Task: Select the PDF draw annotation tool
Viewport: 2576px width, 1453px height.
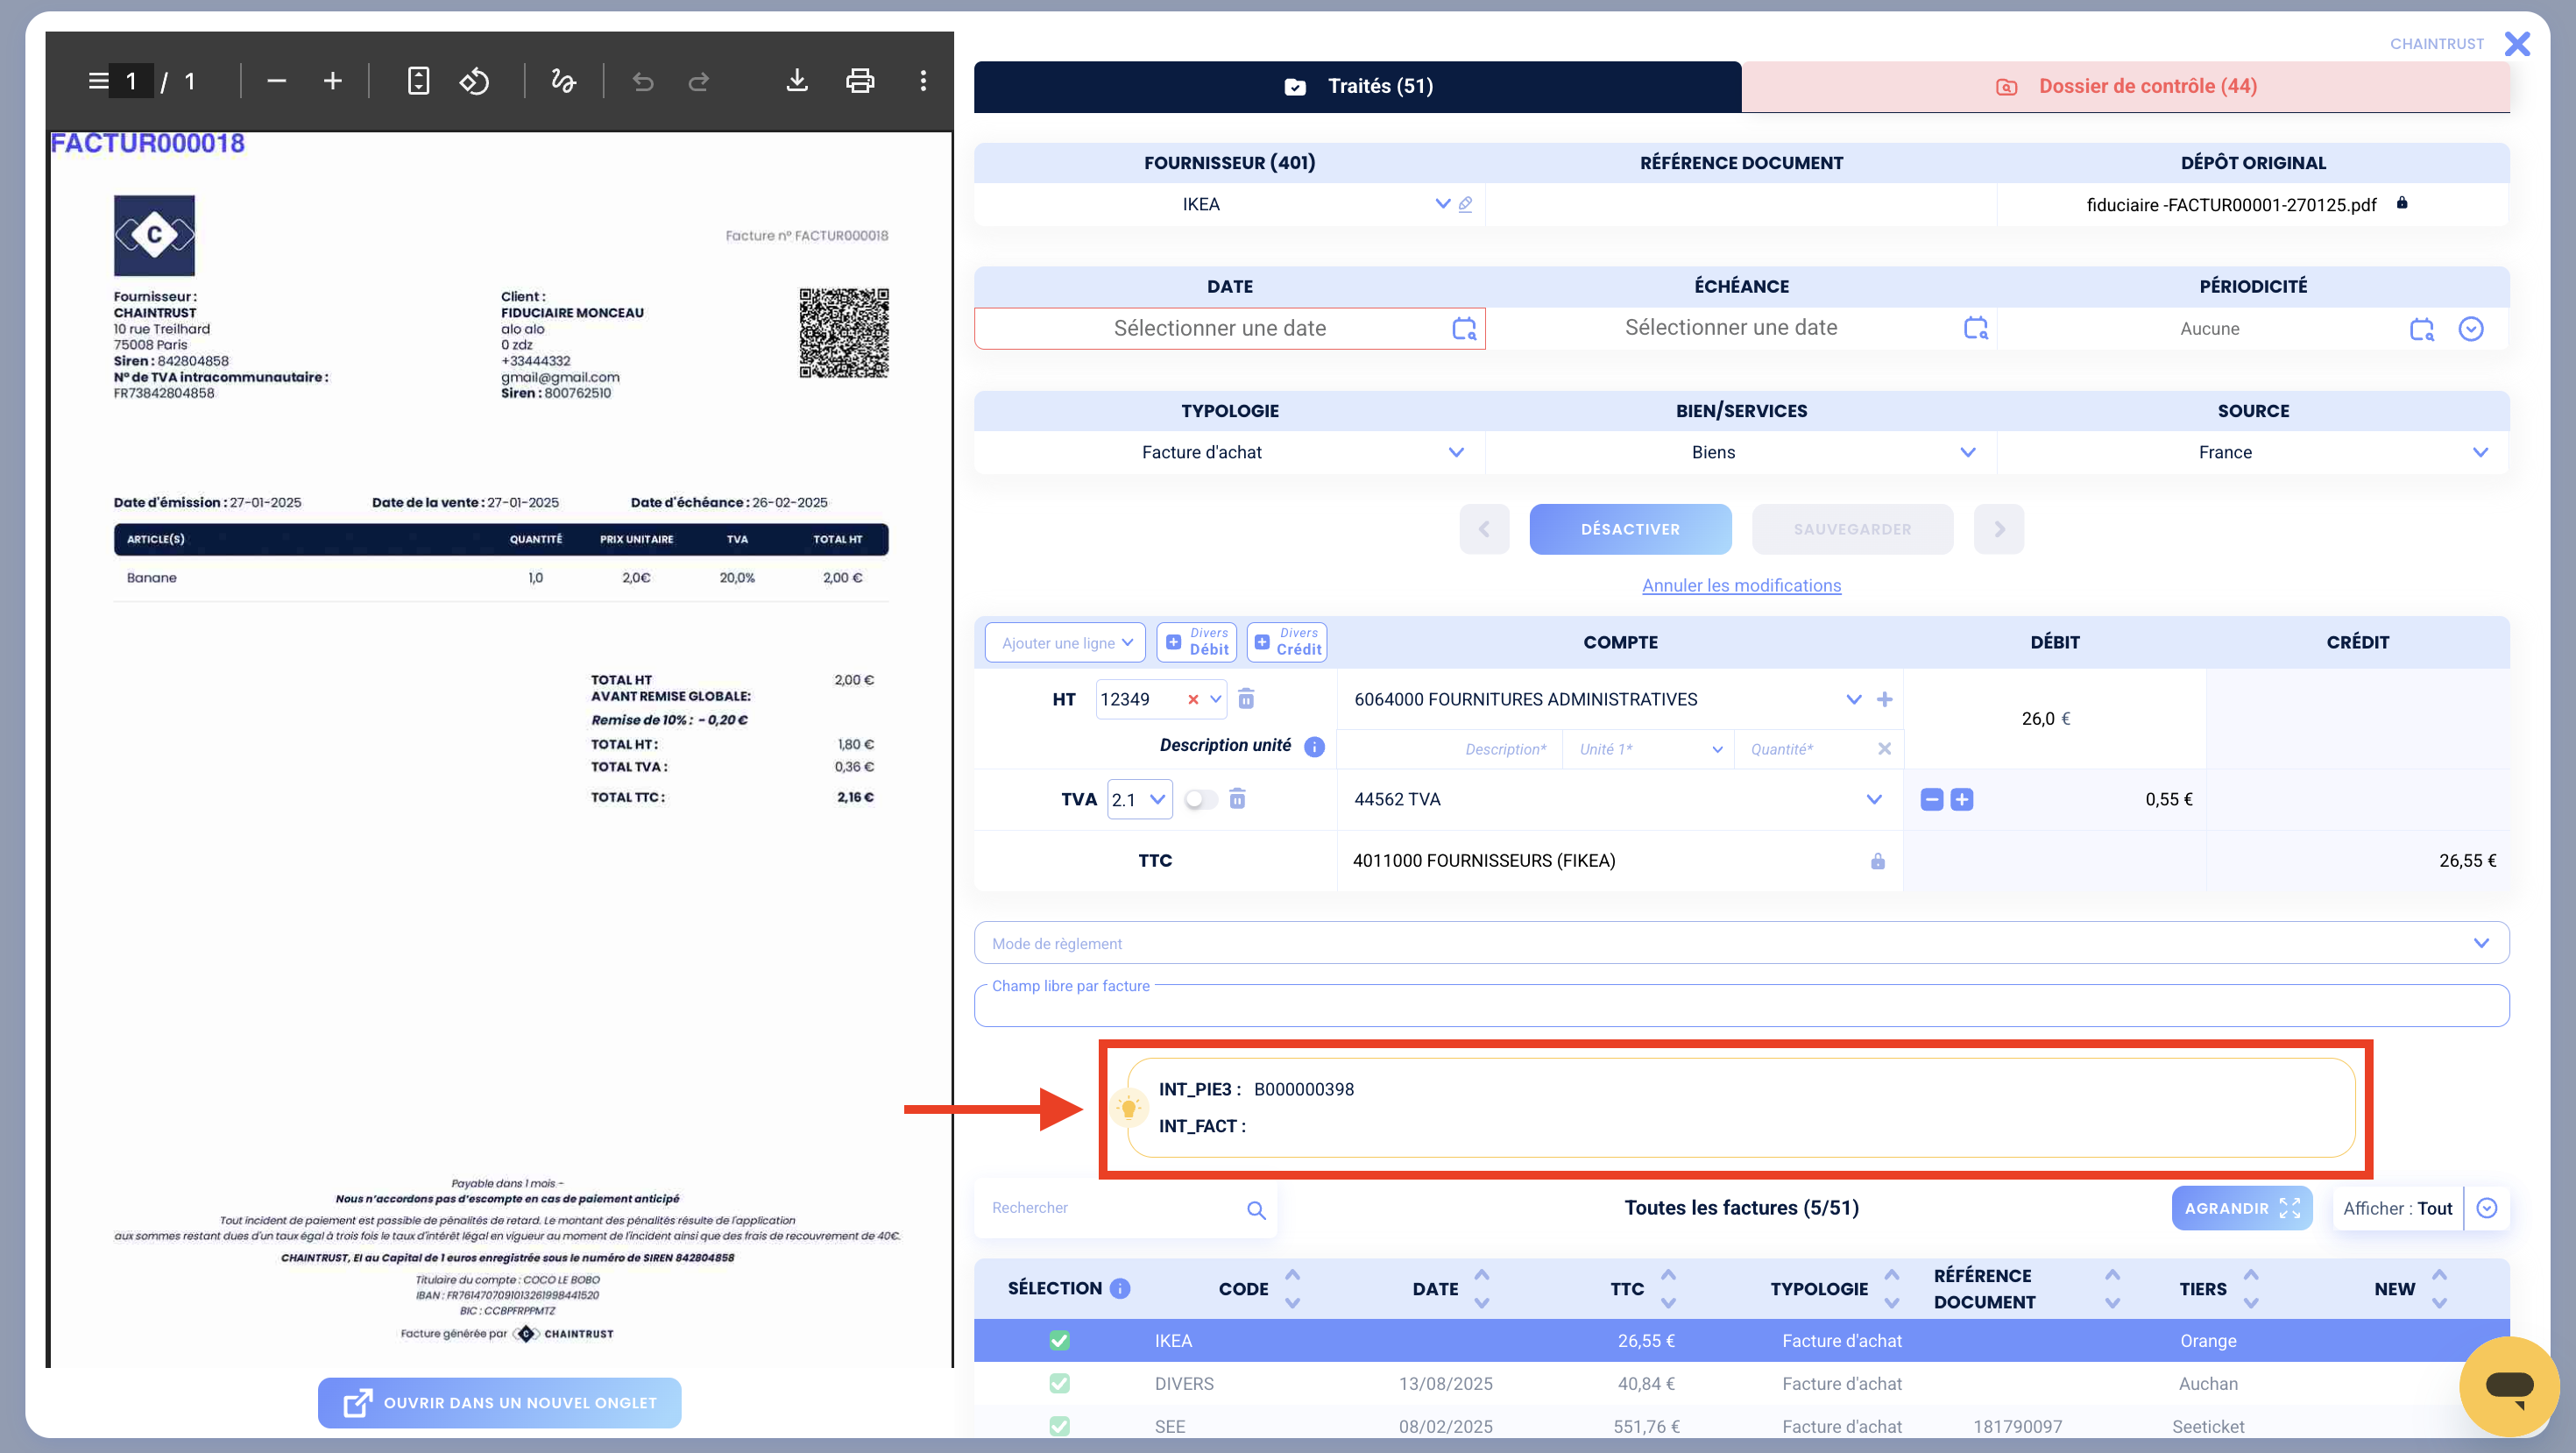Action: (x=563, y=81)
